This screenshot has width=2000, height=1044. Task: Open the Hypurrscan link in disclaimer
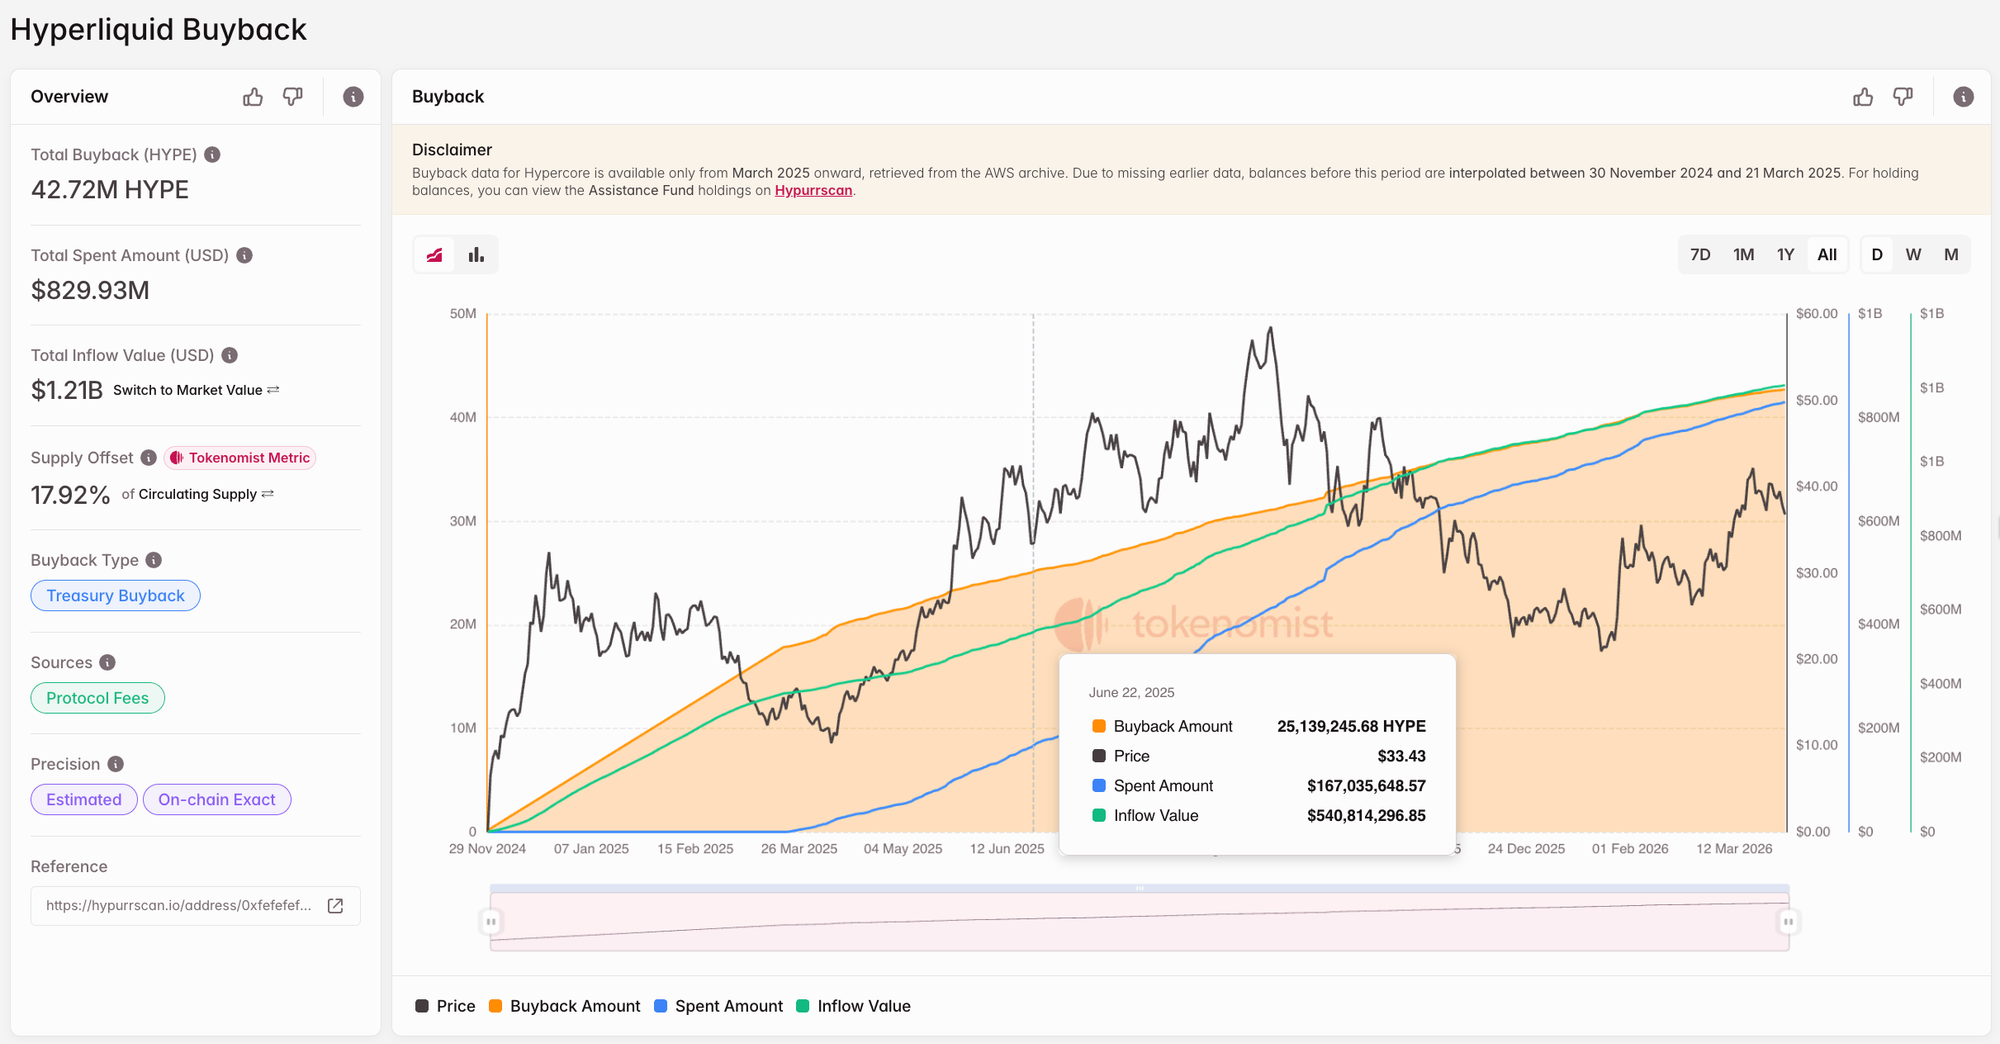[813, 191]
